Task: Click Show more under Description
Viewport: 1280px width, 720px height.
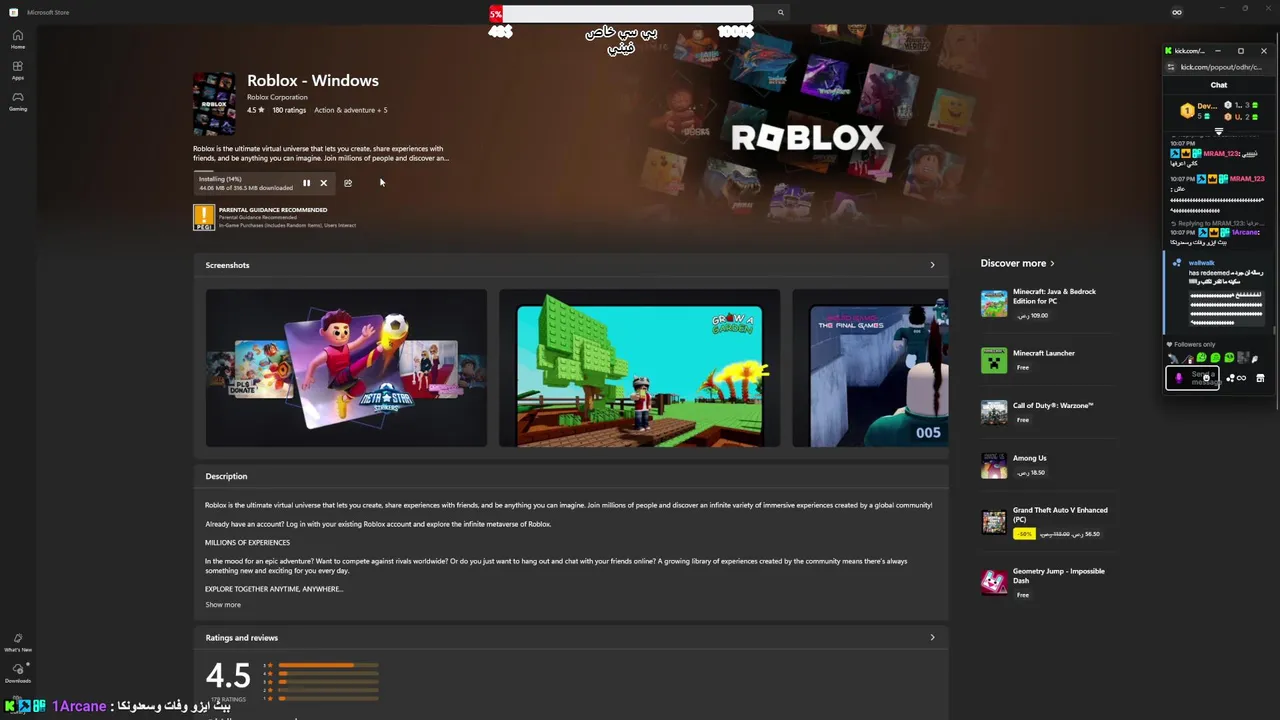Action: [x=223, y=604]
